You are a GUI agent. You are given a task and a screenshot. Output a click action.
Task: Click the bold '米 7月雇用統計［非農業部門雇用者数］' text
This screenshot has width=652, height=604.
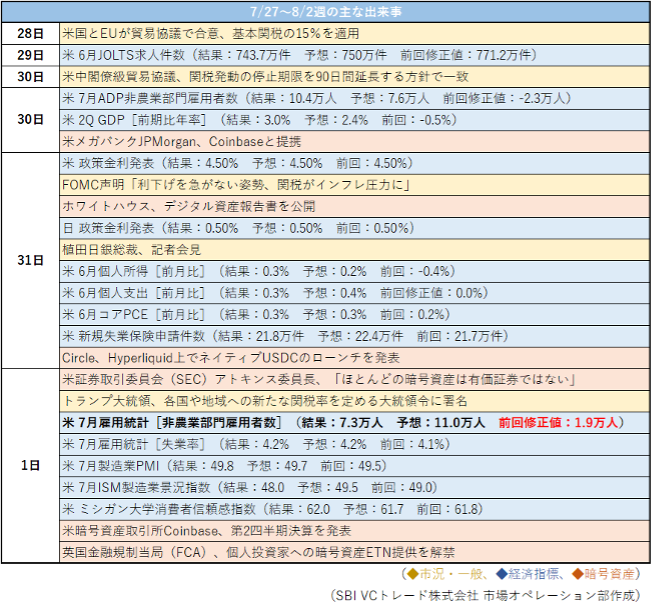[x=172, y=423]
